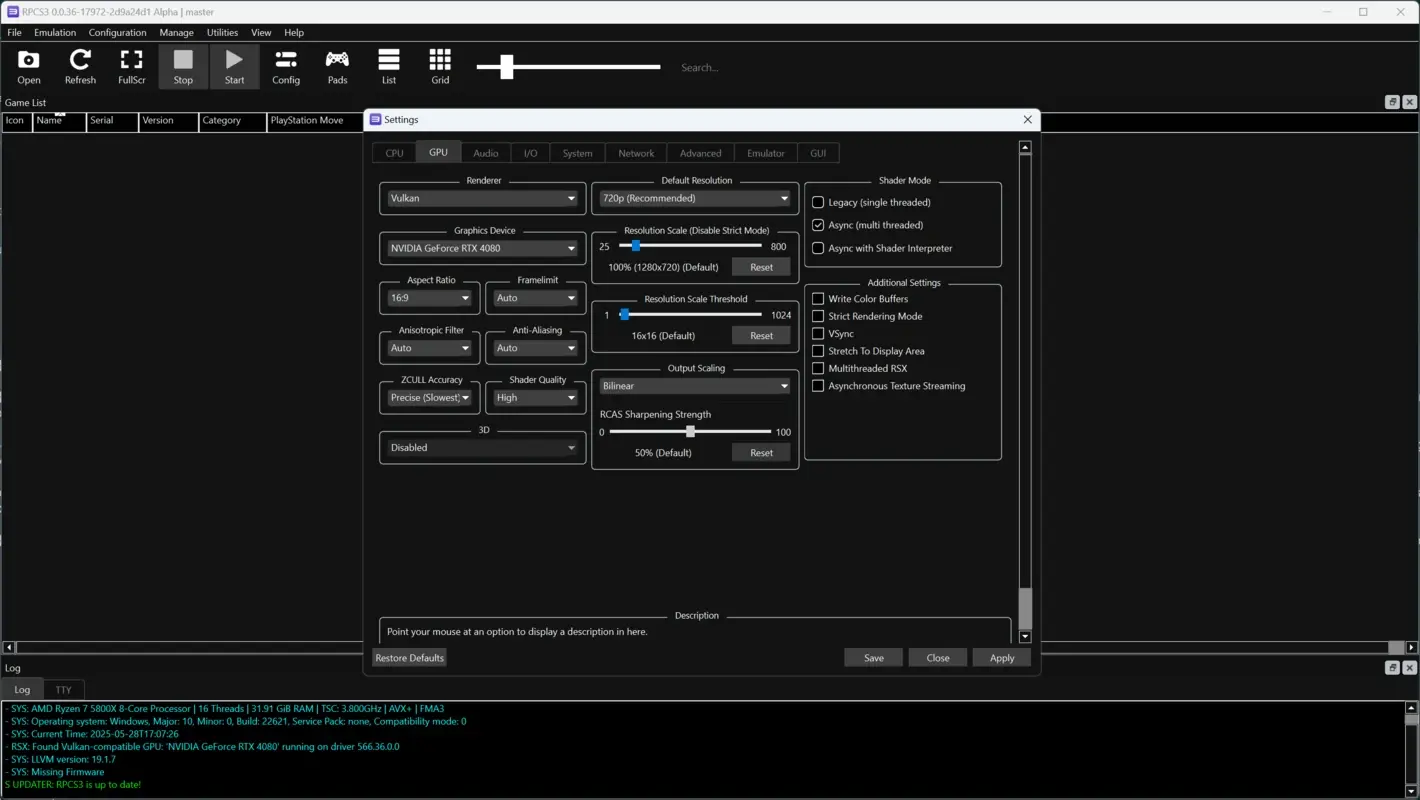The height and width of the screenshot is (800, 1420).
Task: Click the FullScr icon for fullscreen mode
Action: [131, 66]
